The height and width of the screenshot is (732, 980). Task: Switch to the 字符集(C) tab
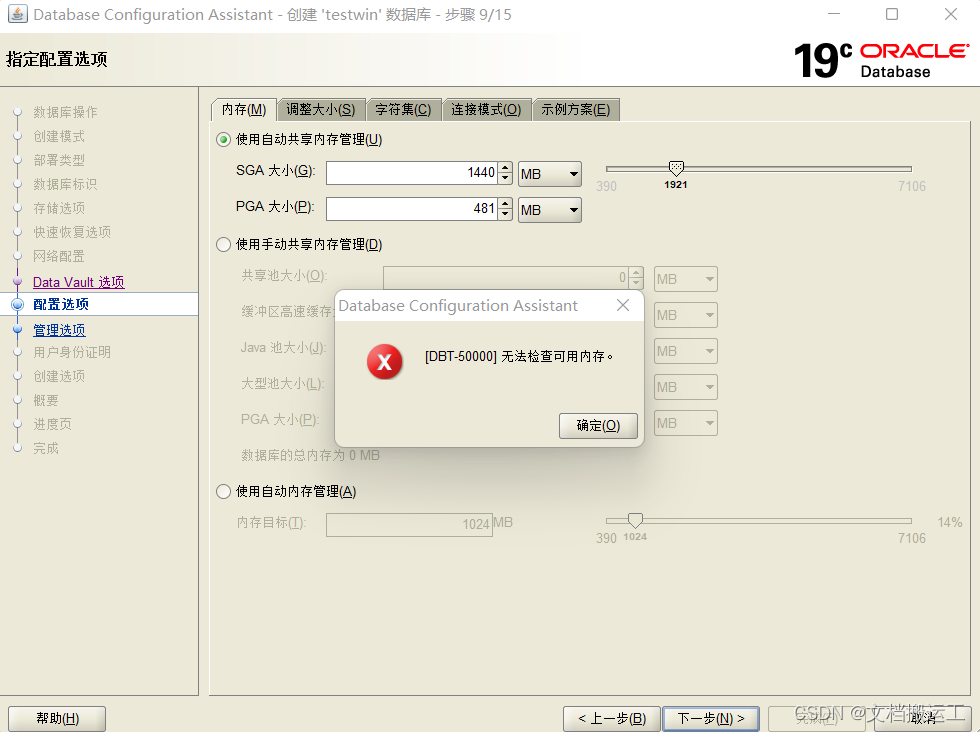point(403,109)
